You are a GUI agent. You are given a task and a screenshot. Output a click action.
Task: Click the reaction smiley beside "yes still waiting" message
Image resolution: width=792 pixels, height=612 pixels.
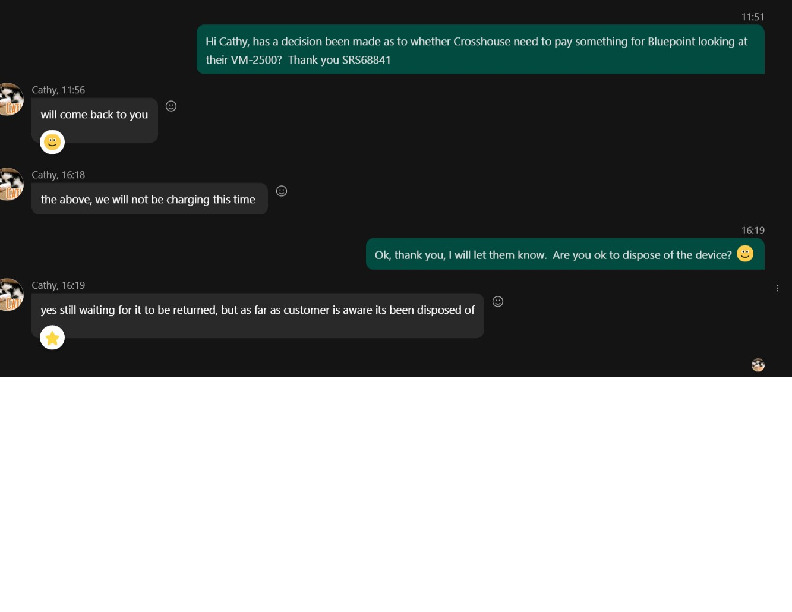coord(498,301)
